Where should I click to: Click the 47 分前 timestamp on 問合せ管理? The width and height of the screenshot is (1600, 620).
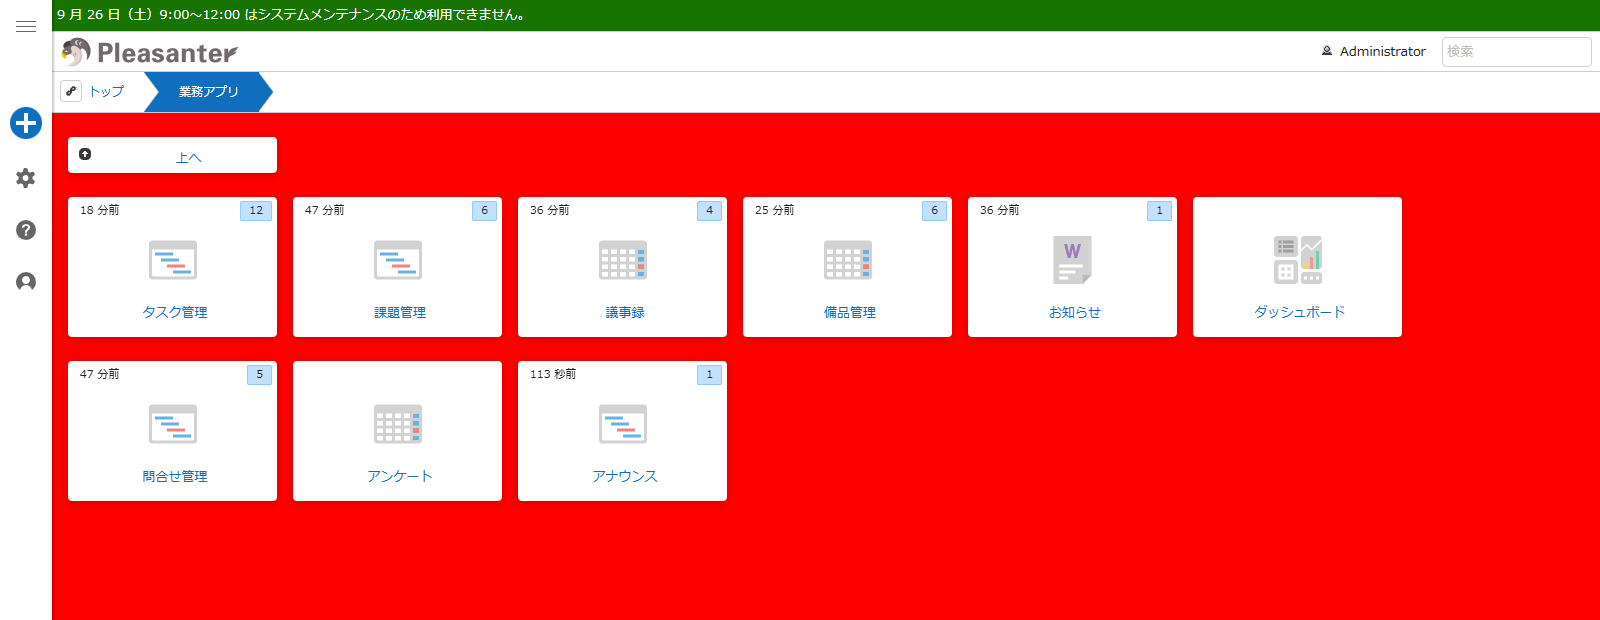99,374
